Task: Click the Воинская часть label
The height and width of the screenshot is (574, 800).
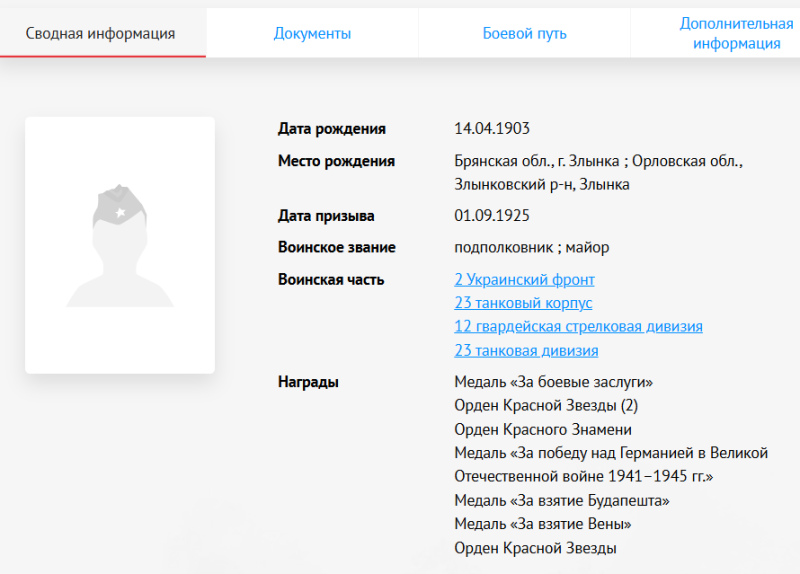Action: [x=331, y=280]
